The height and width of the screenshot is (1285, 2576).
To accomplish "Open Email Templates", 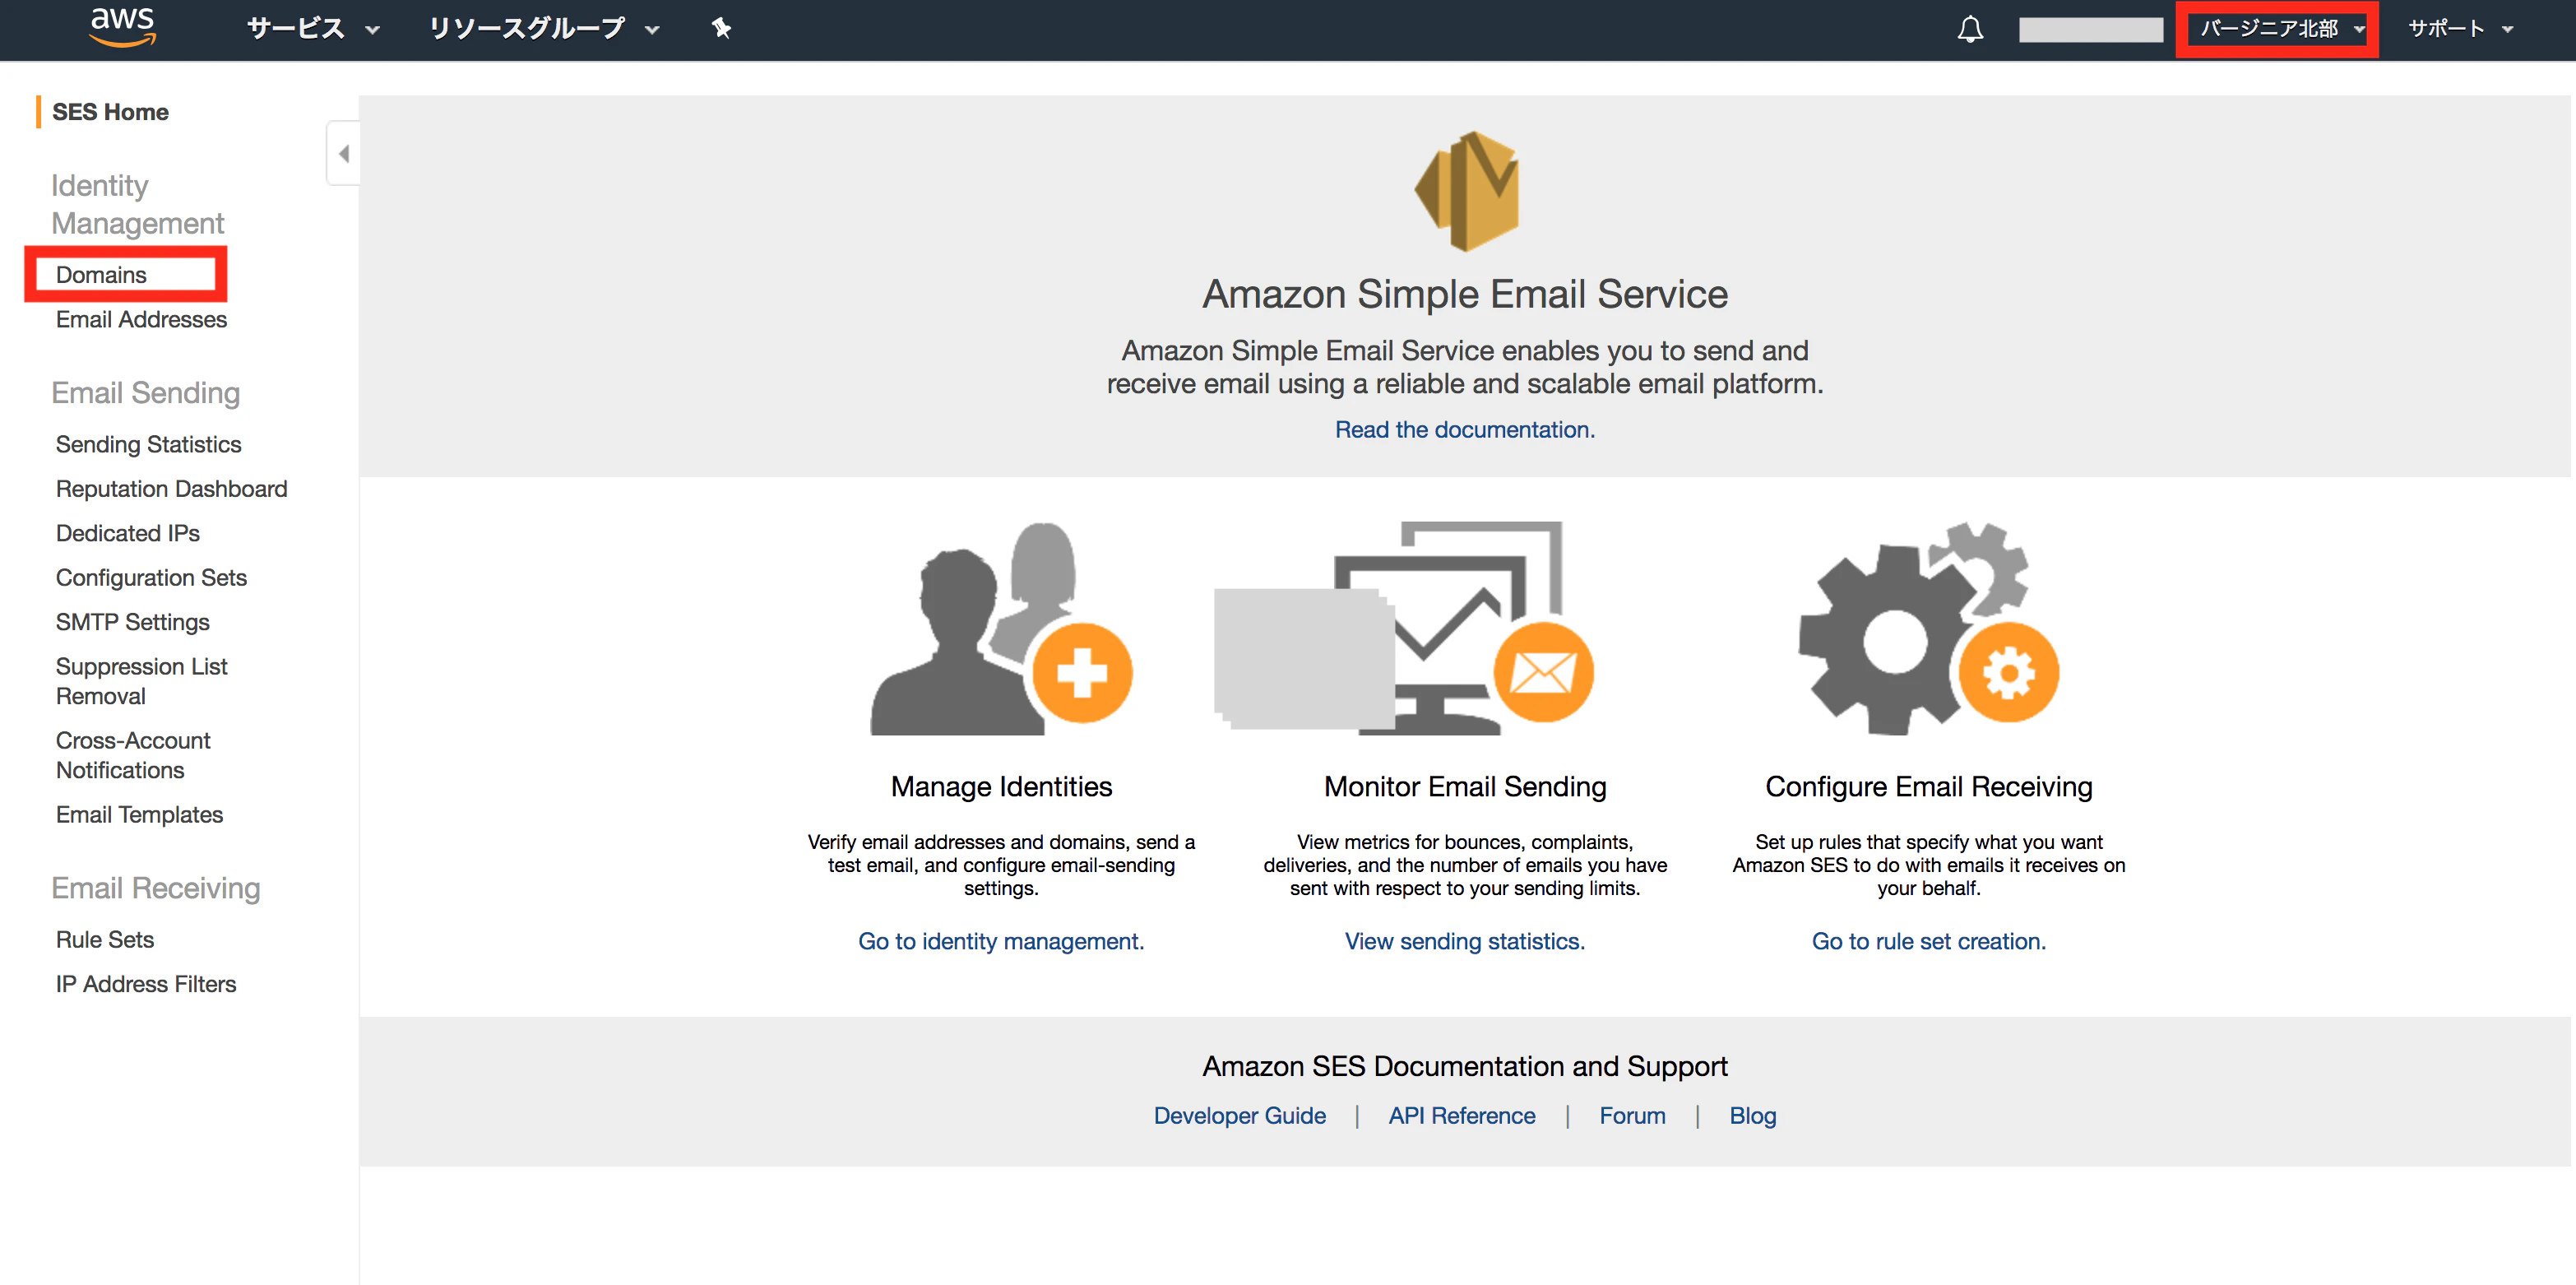I will [x=139, y=814].
